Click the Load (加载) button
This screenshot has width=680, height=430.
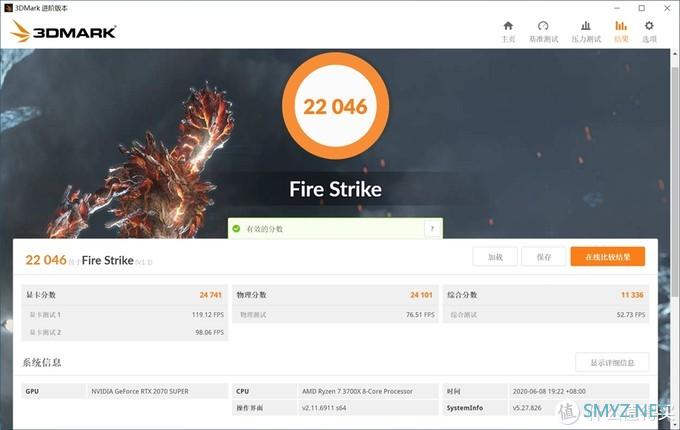coord(495,257)
